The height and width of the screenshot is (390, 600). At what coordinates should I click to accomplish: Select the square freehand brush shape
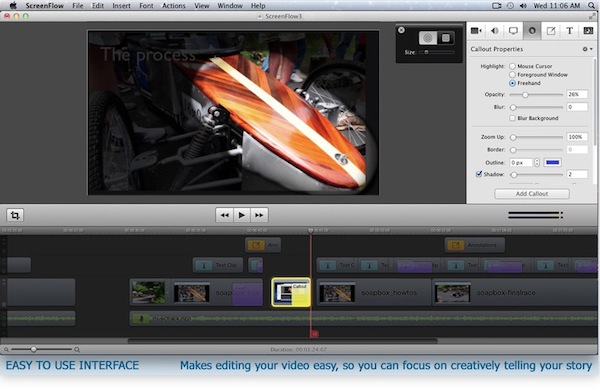click(x=446, y=38)
